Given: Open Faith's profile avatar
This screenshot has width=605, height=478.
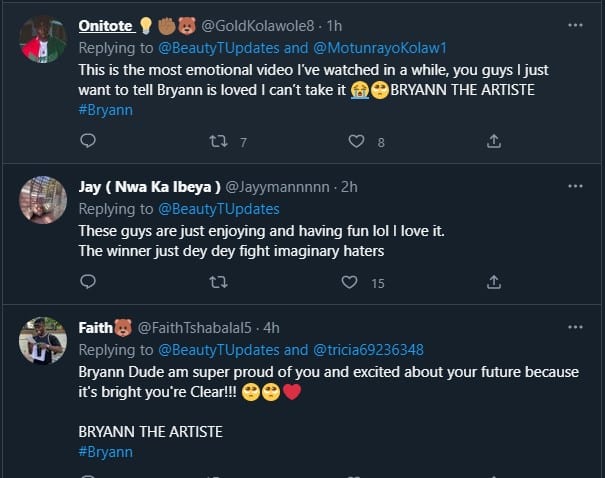Looking at the screenshot, I should [43, 341].
